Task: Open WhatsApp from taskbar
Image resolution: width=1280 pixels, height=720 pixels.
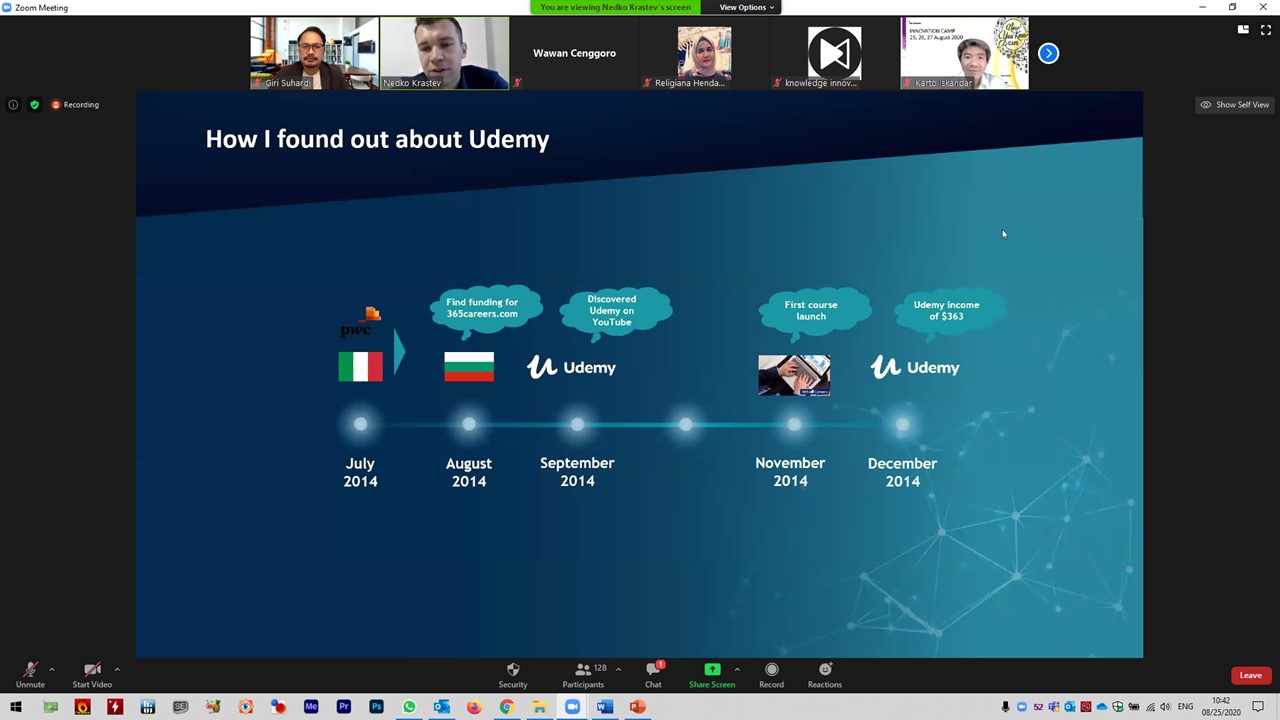Action: (x=409, y=707)
